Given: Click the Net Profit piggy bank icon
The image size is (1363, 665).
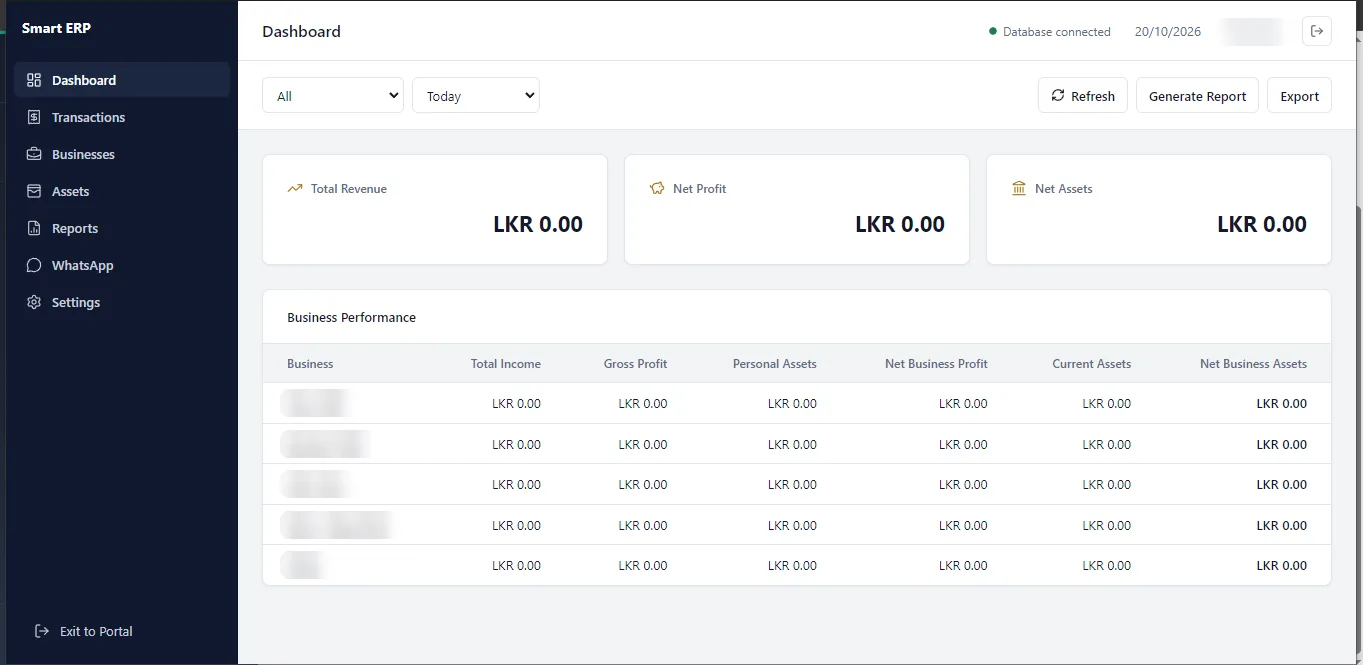Looking at the screenshot, I should pos(657,188).
